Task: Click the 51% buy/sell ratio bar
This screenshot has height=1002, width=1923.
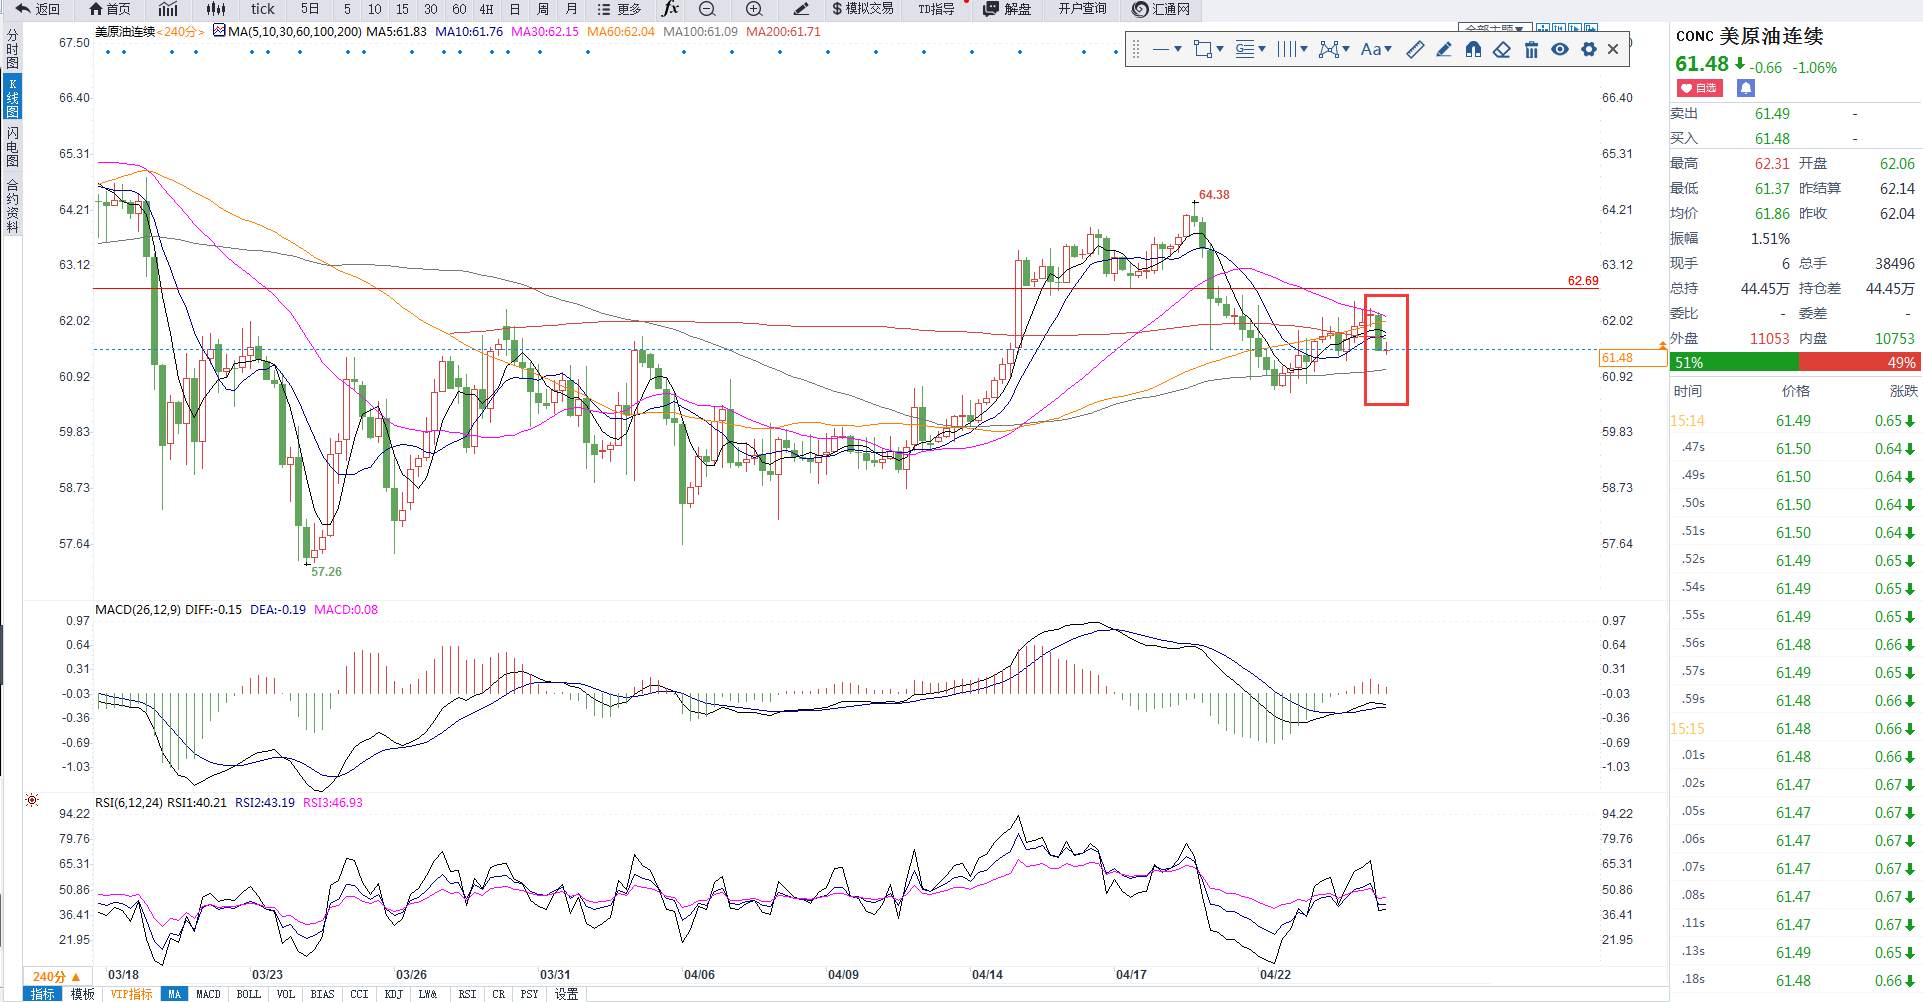Action: pyautogui.click(x=1795, y=362)
